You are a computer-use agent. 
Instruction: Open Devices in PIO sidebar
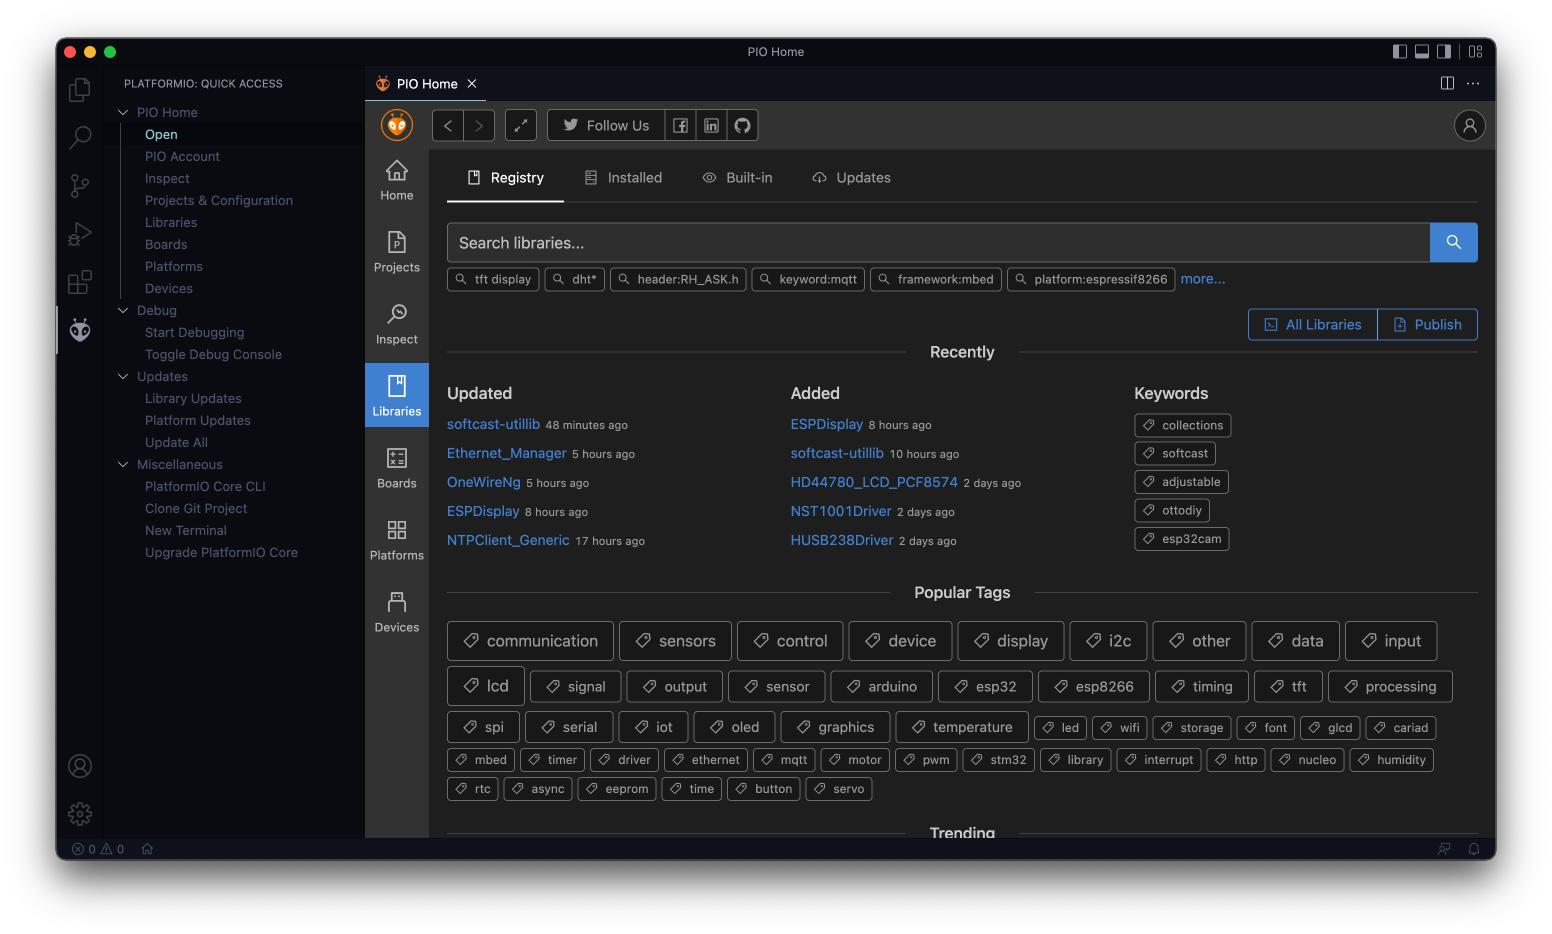click(397, 612)
